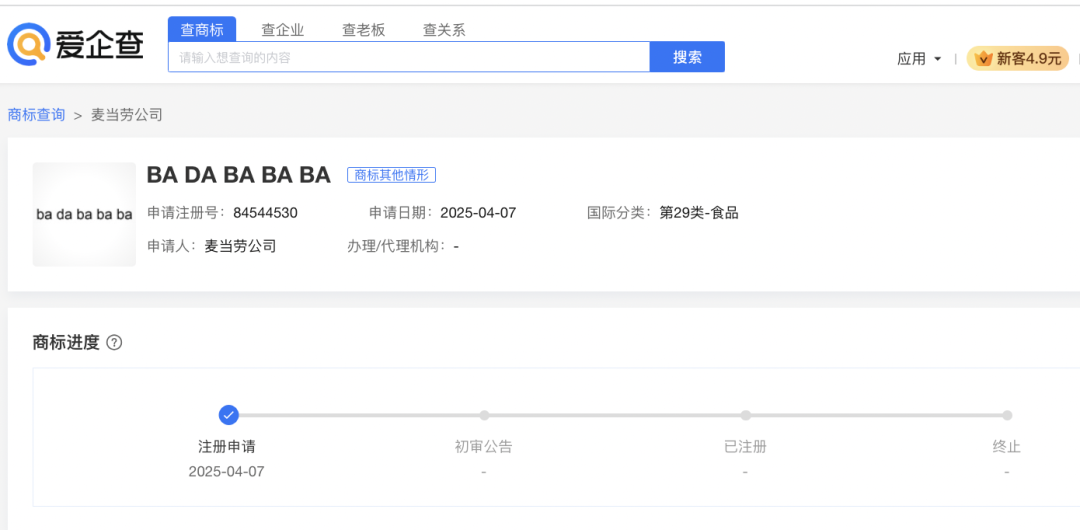This screenshot has height=530, width=1080.
Task: Click the 商标进度 section heading
Action: click(66, 343)
